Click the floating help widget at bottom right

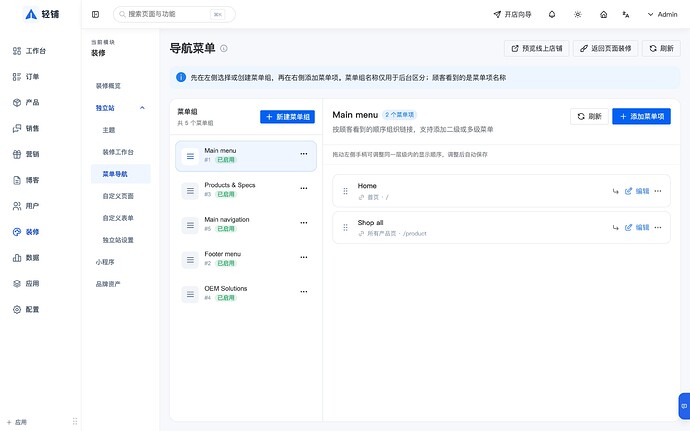pyautogui.click(x=684, y=406)
